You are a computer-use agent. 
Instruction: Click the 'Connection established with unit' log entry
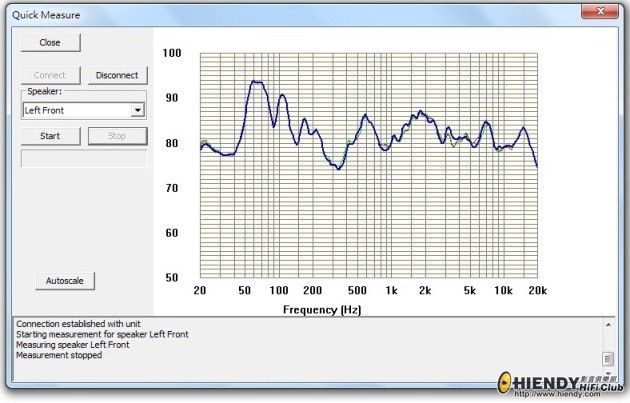point(82,324)
